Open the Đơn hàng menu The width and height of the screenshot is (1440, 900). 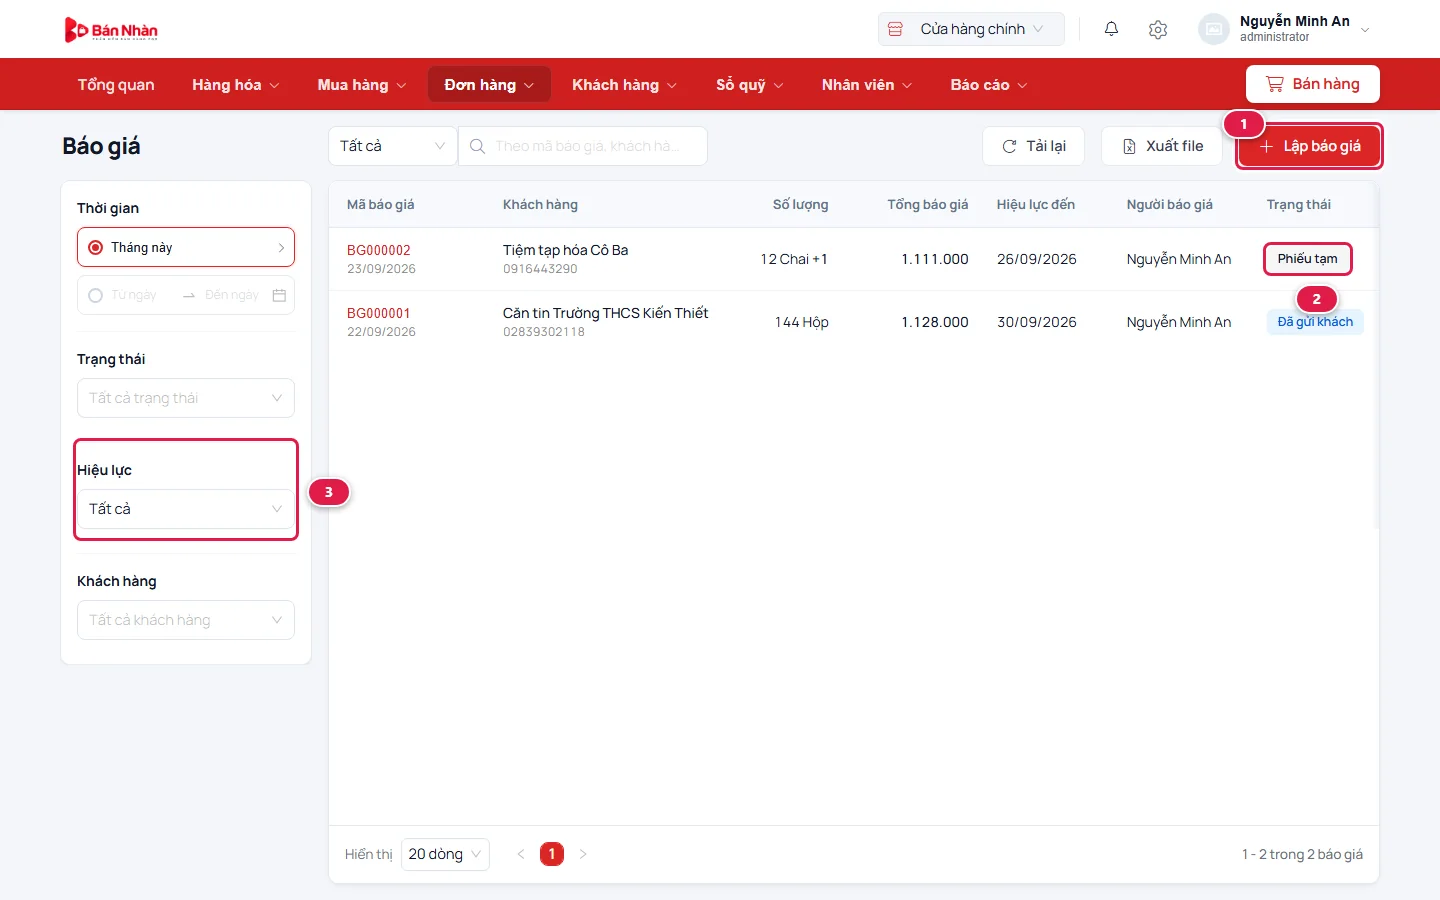tap(489, 85)
